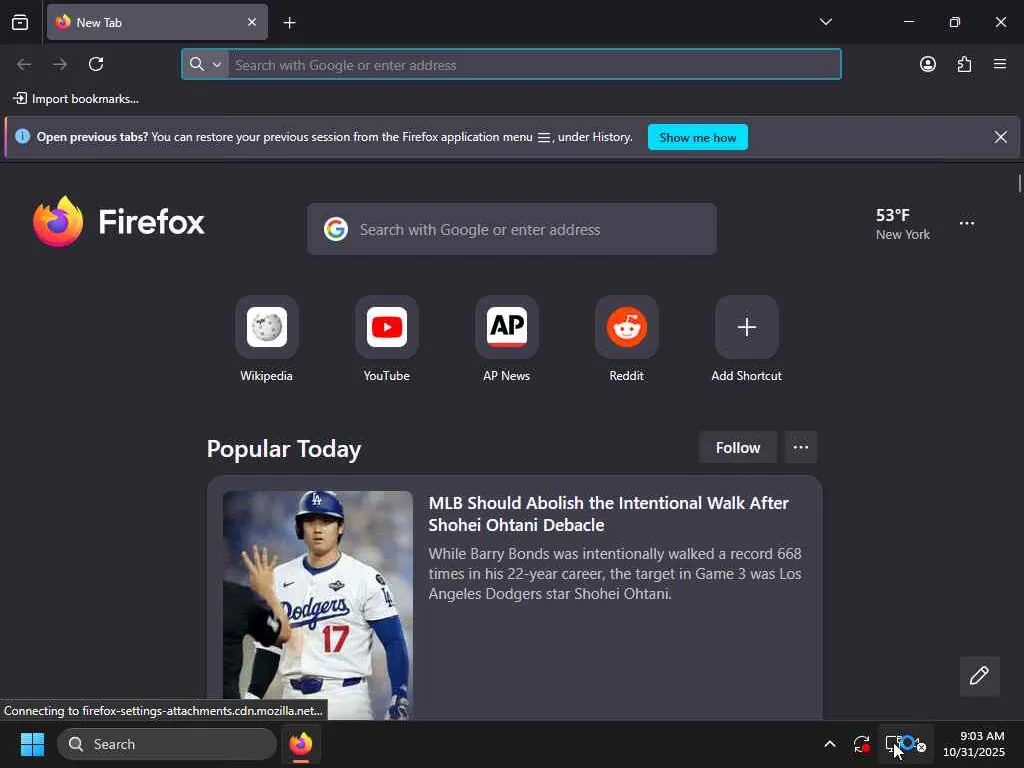Go forward one page
This screenshot has height=768, width=1024.
point(60,64)
